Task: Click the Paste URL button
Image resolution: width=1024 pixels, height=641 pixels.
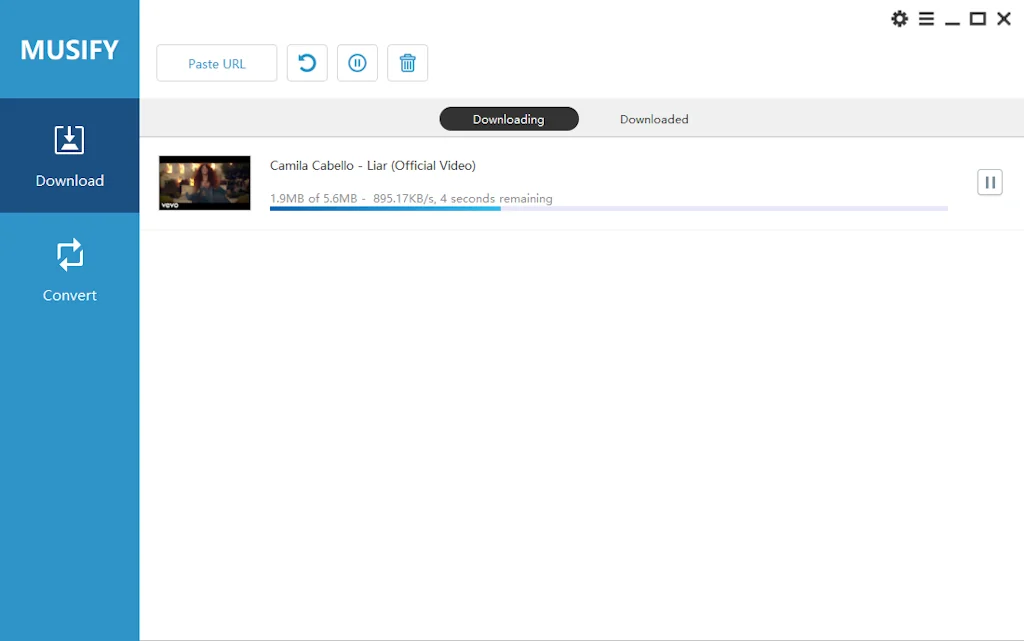Action: click(216, 63)
